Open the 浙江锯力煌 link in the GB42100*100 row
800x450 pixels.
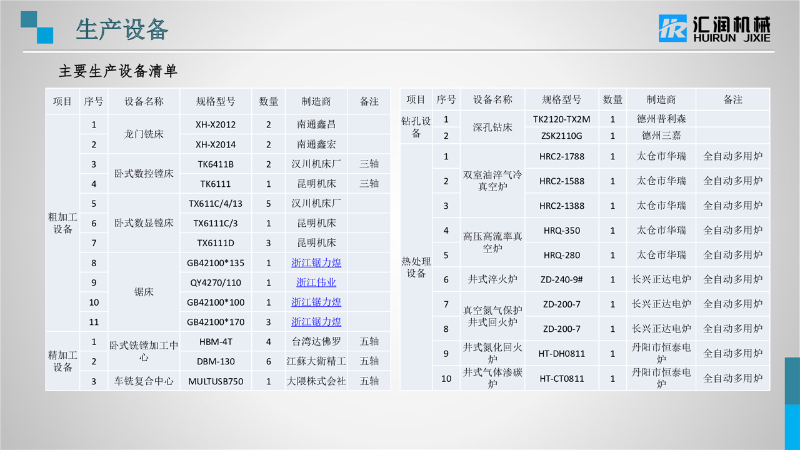[316, 302]
